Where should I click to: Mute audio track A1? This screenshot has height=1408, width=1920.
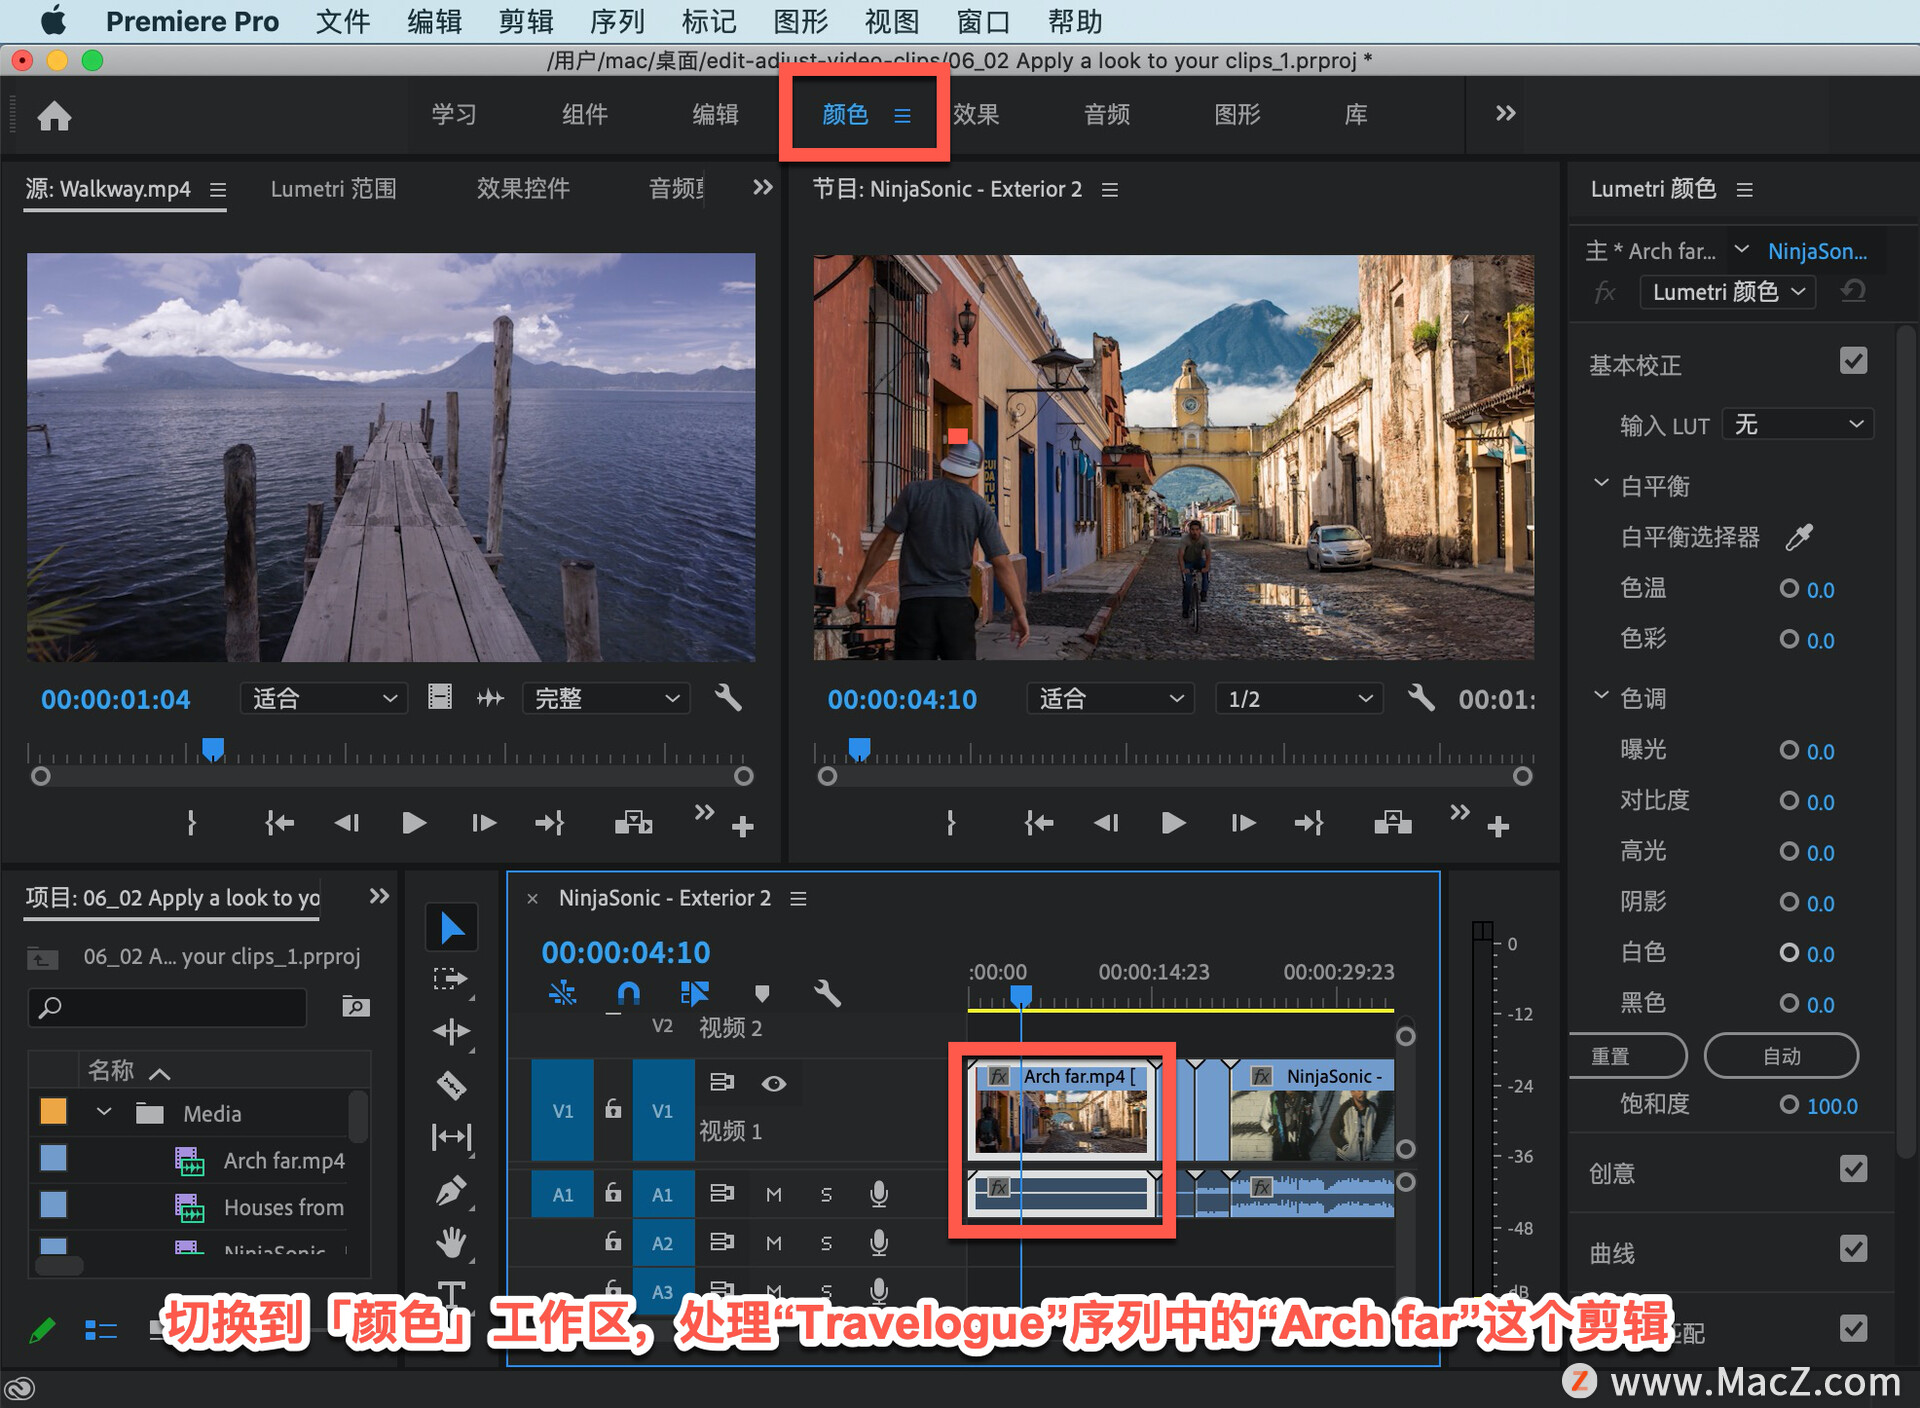pyautogui.click(x=773, y=1194)
